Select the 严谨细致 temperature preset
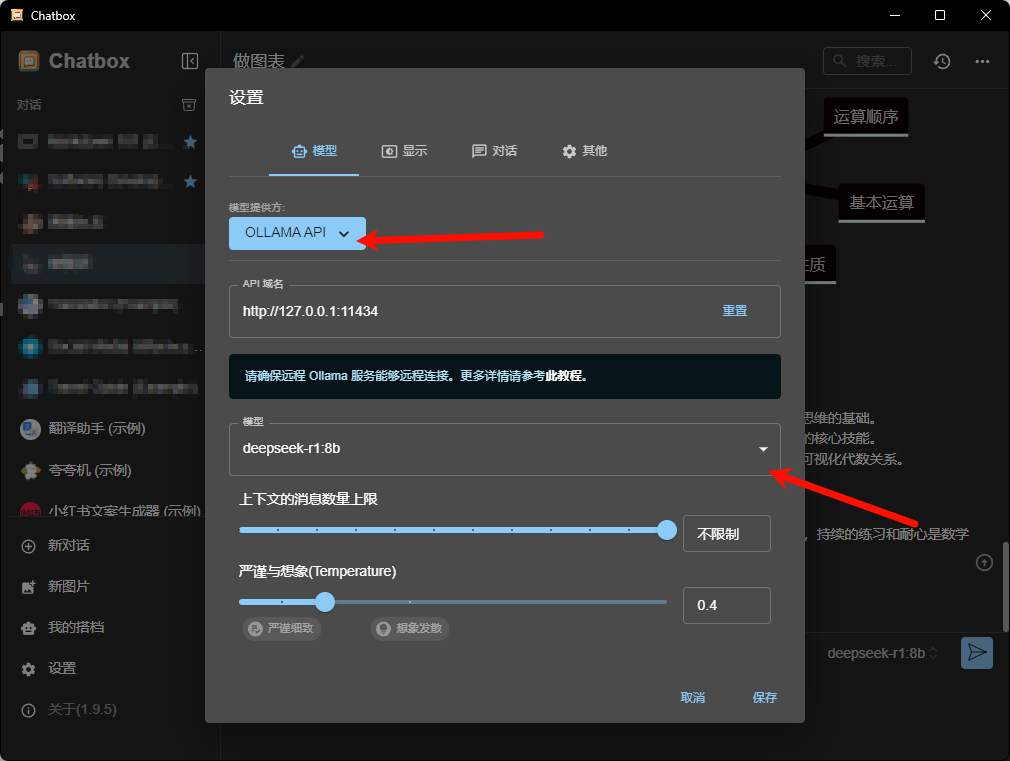Screen dimensions: 1010x761 [x=282, y=629]
